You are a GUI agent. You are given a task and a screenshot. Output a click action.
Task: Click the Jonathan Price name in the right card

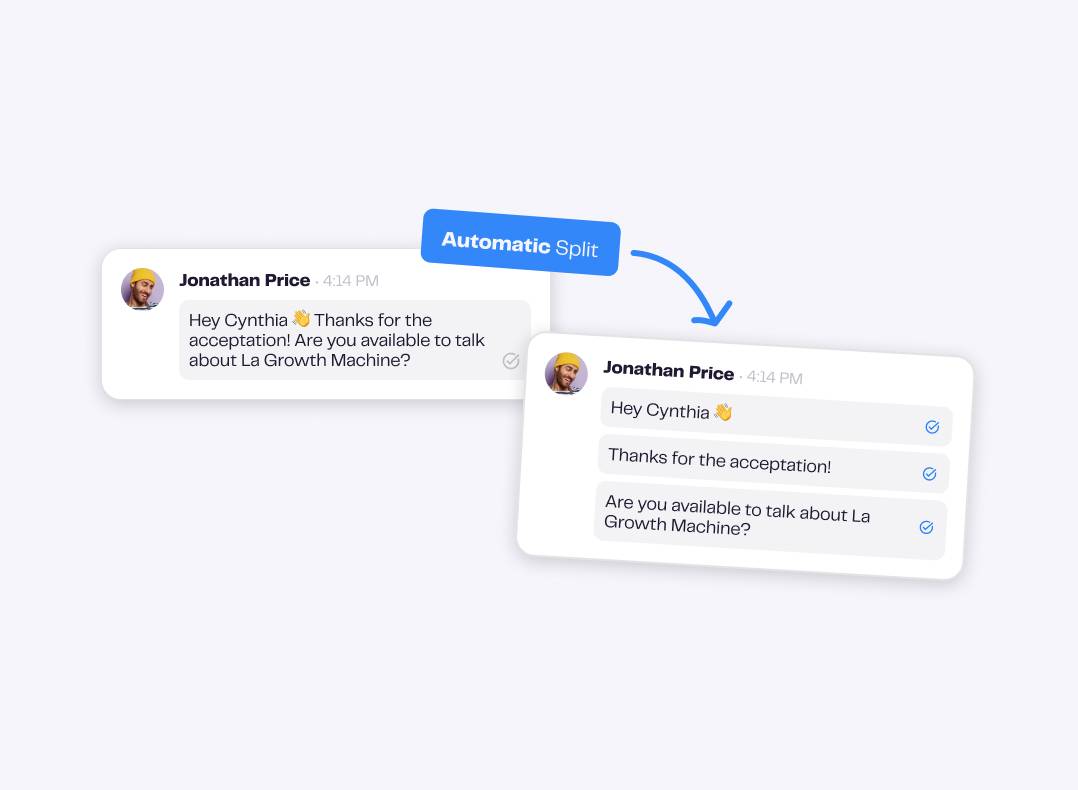click(669, 370)
